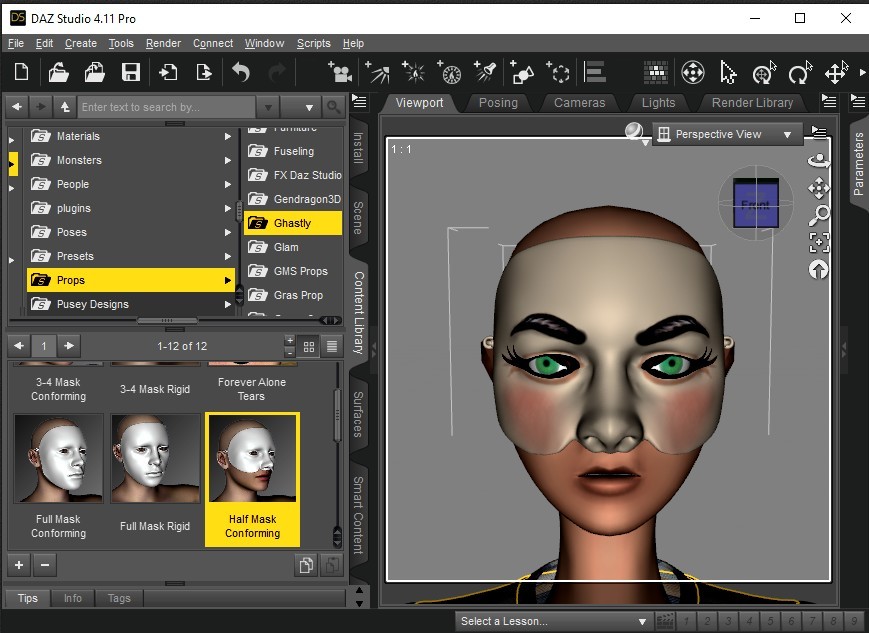Click the reset view viewport icon

[819, 270]
